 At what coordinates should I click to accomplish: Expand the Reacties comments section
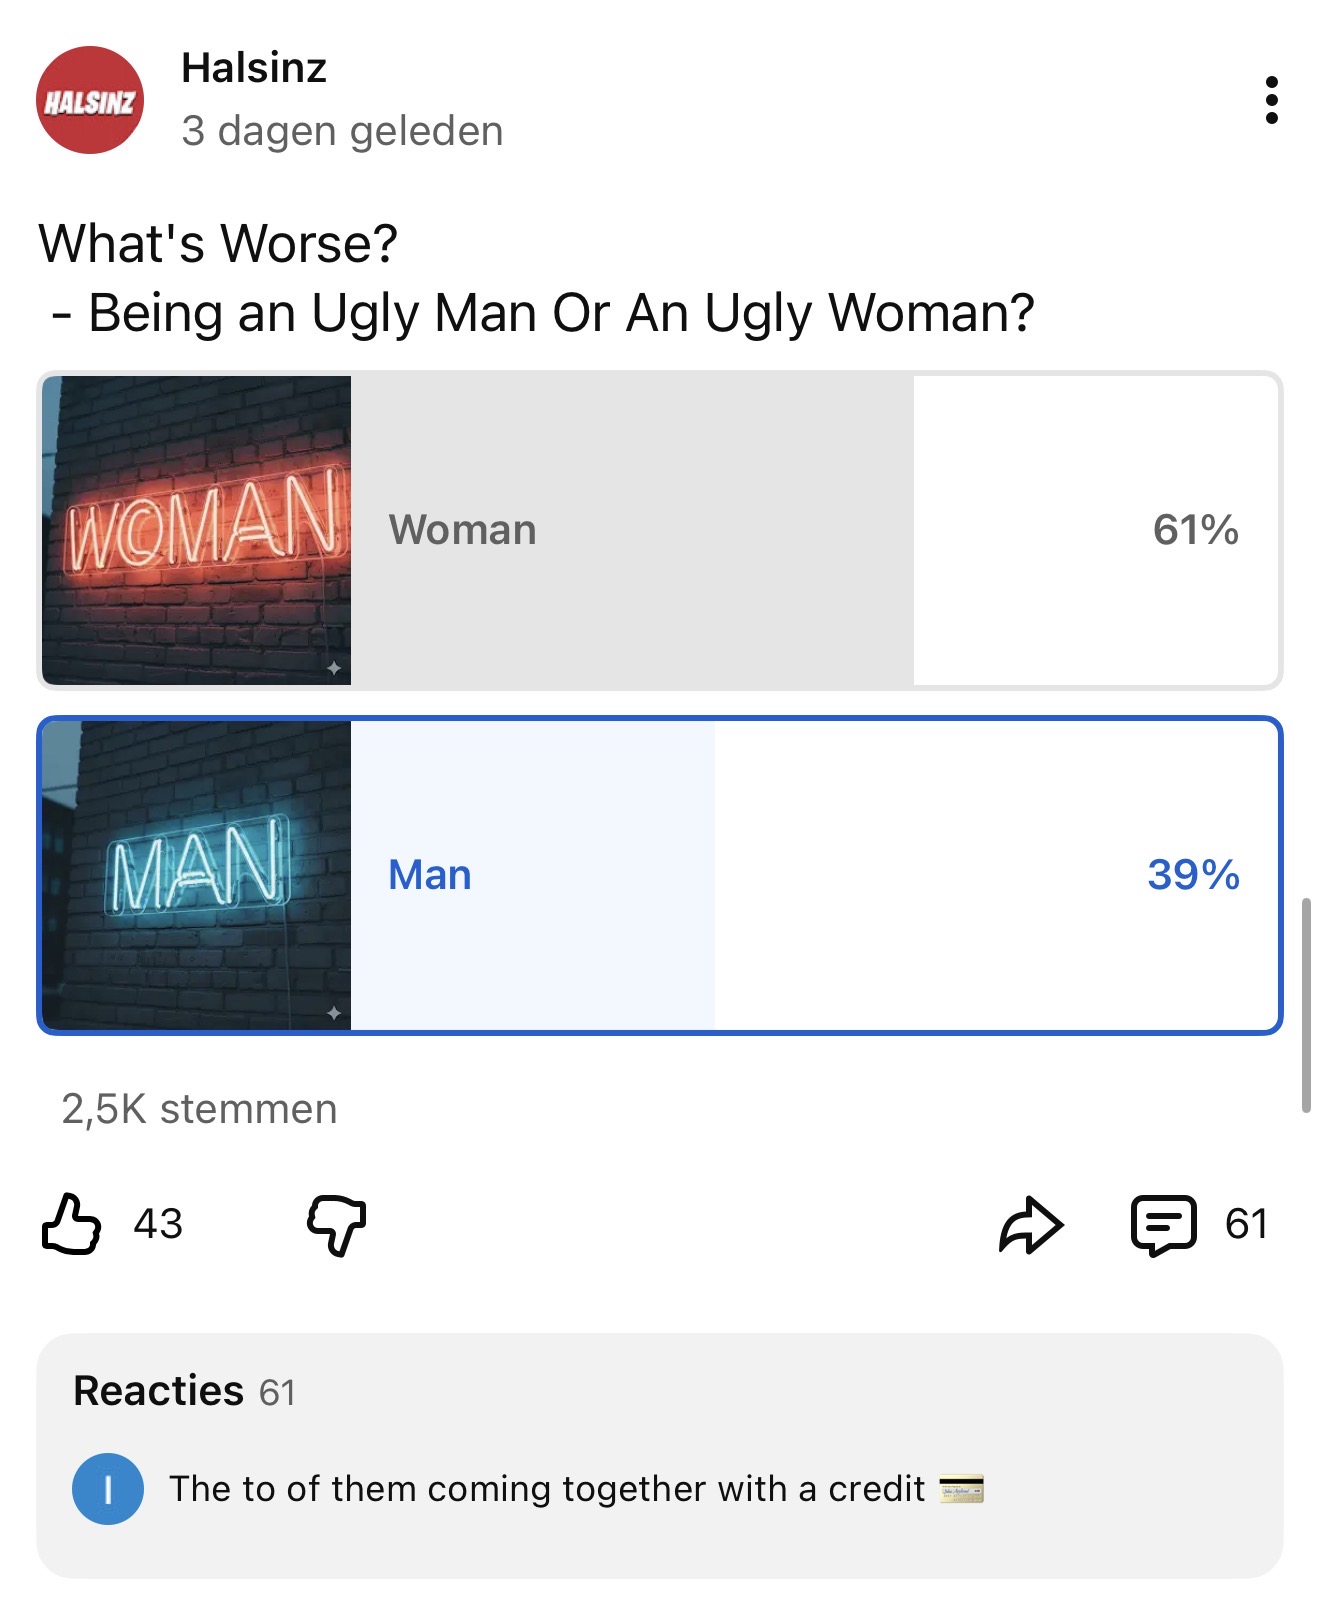click(158, 1391)
